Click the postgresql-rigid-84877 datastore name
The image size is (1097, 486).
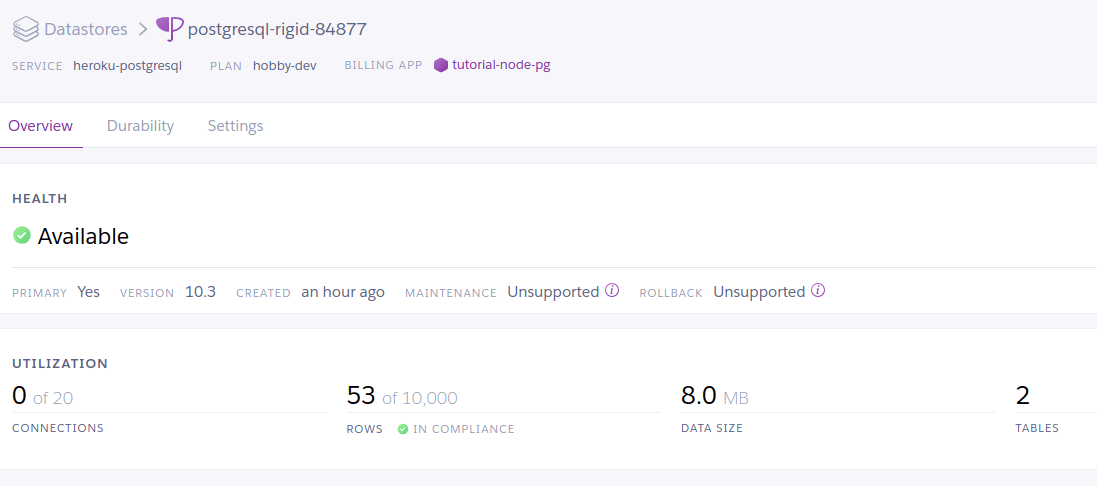pyautogui.click(x=278, y=29)
